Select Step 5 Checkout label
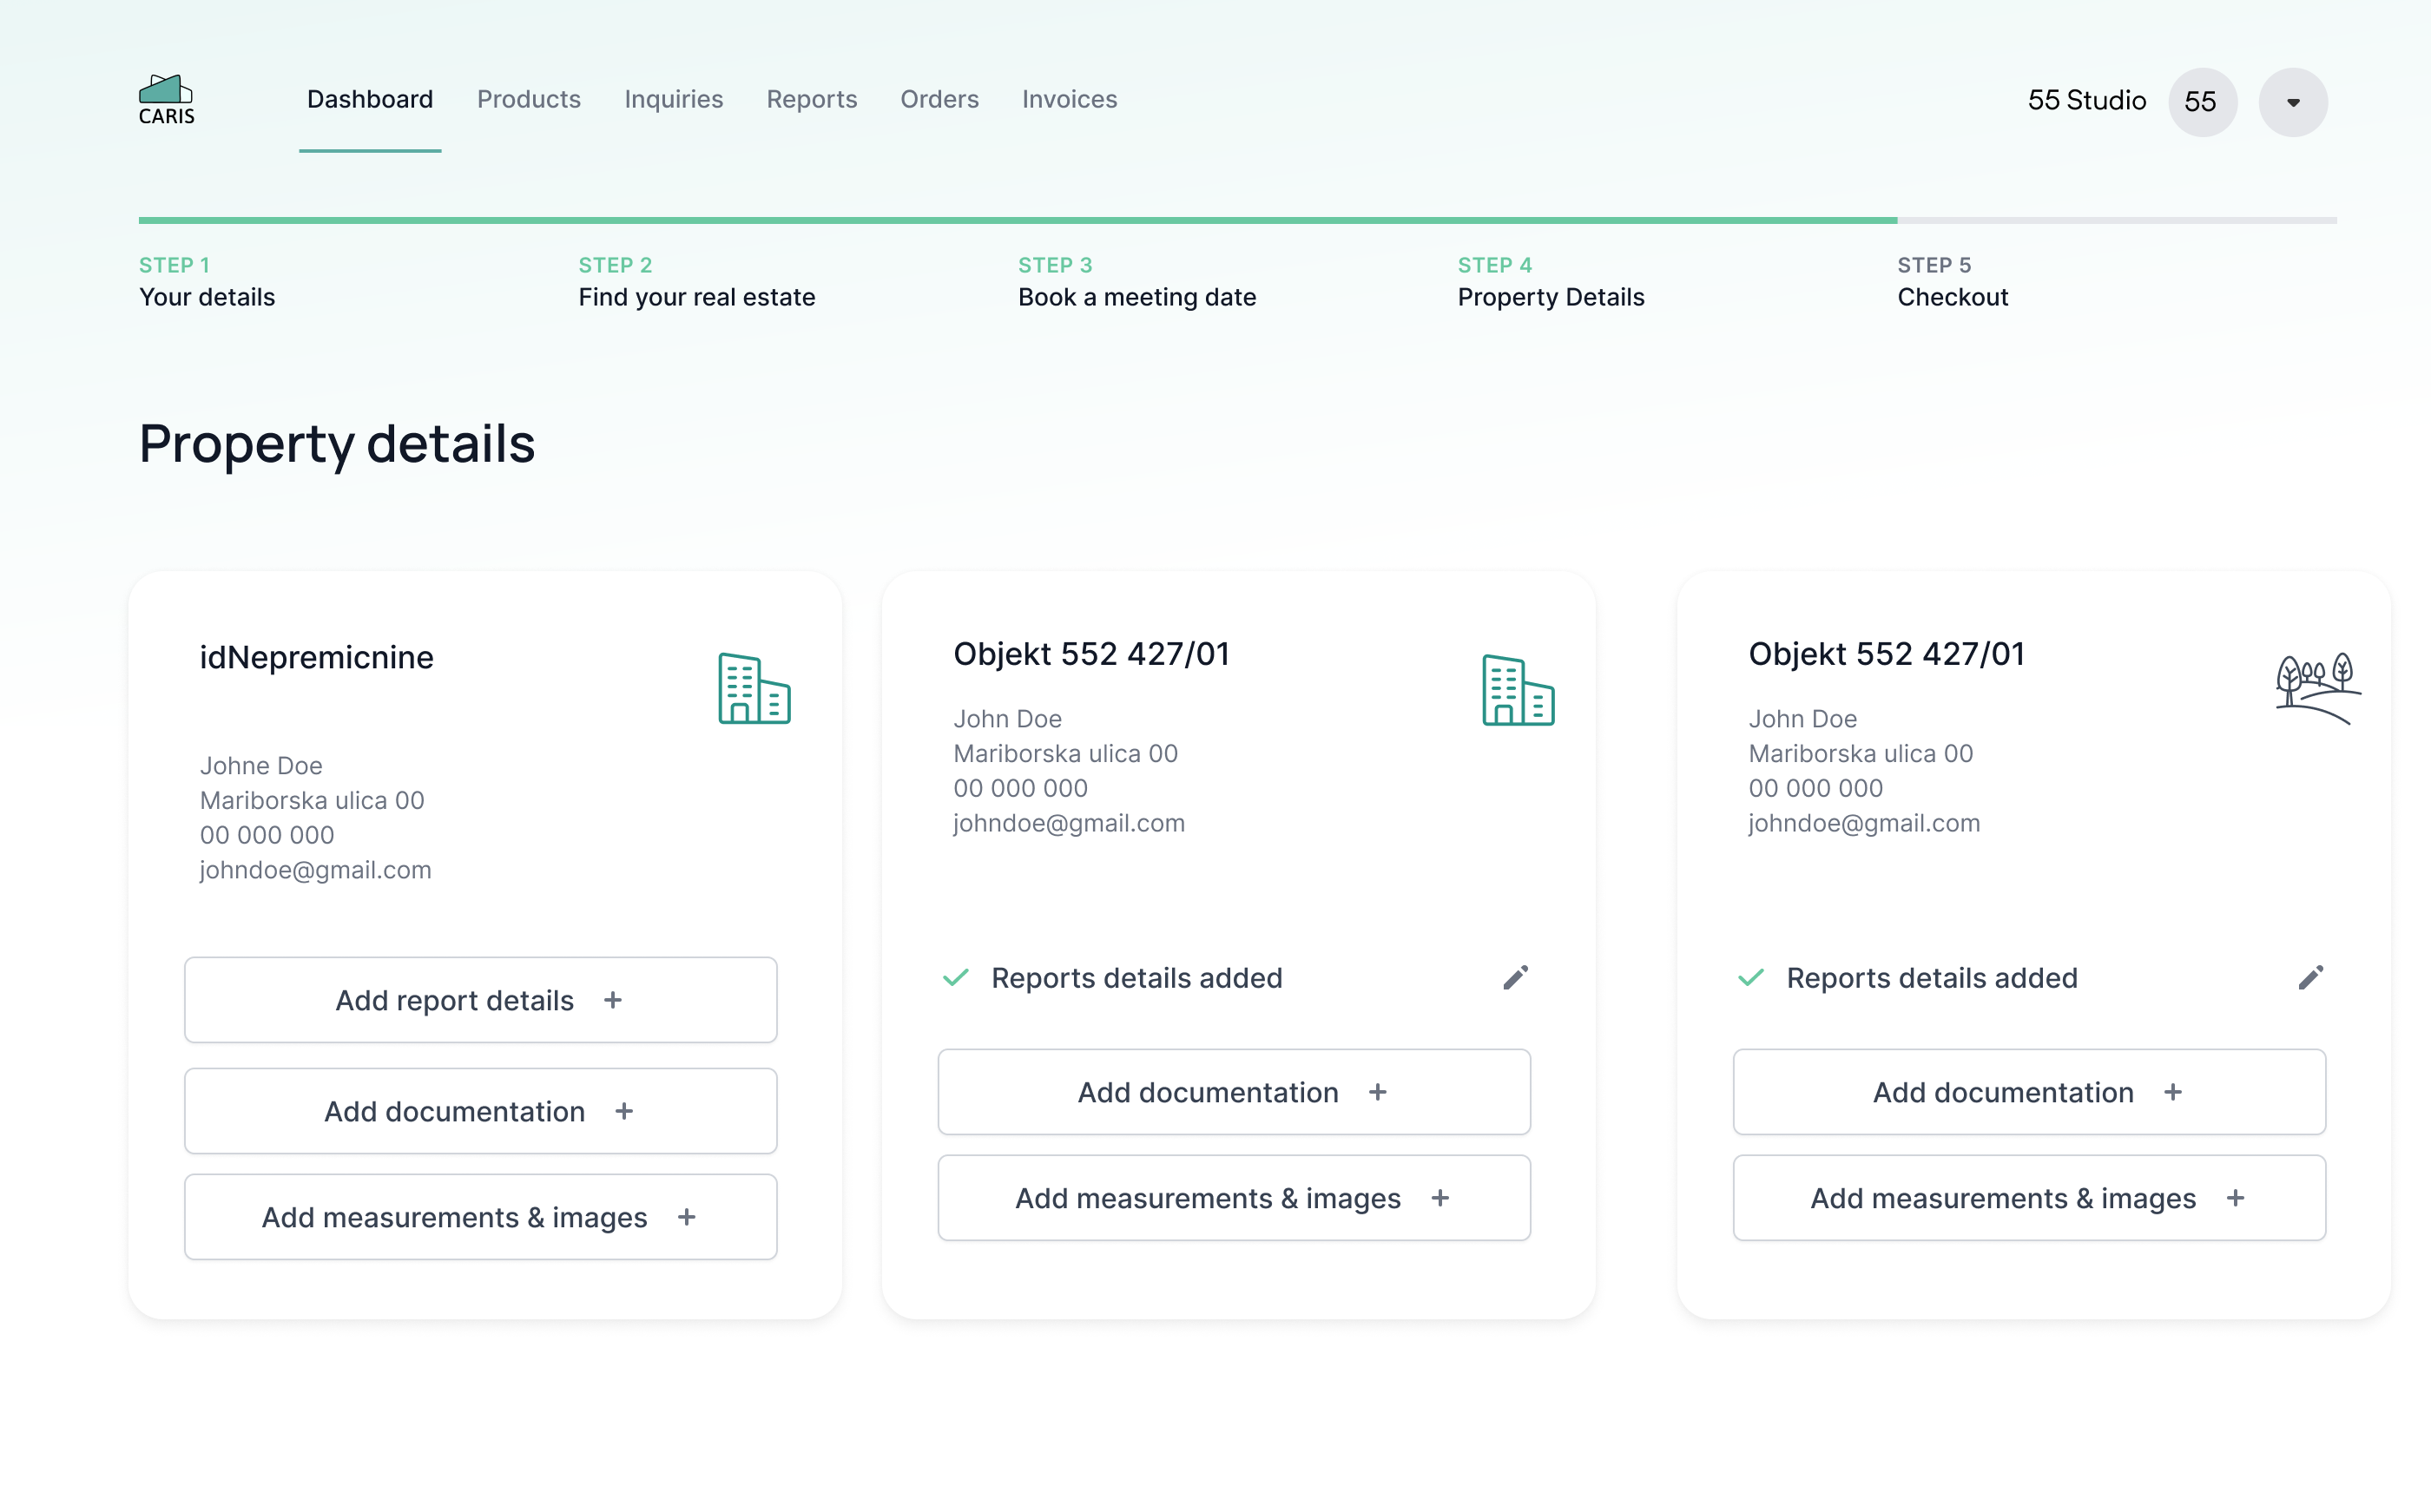 [1952, 297]
